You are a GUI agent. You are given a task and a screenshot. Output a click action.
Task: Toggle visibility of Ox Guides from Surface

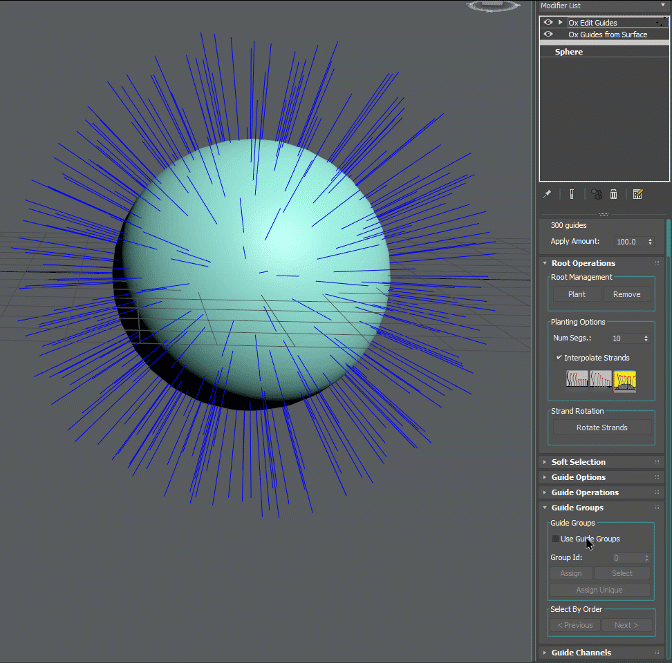click(548, 34)
